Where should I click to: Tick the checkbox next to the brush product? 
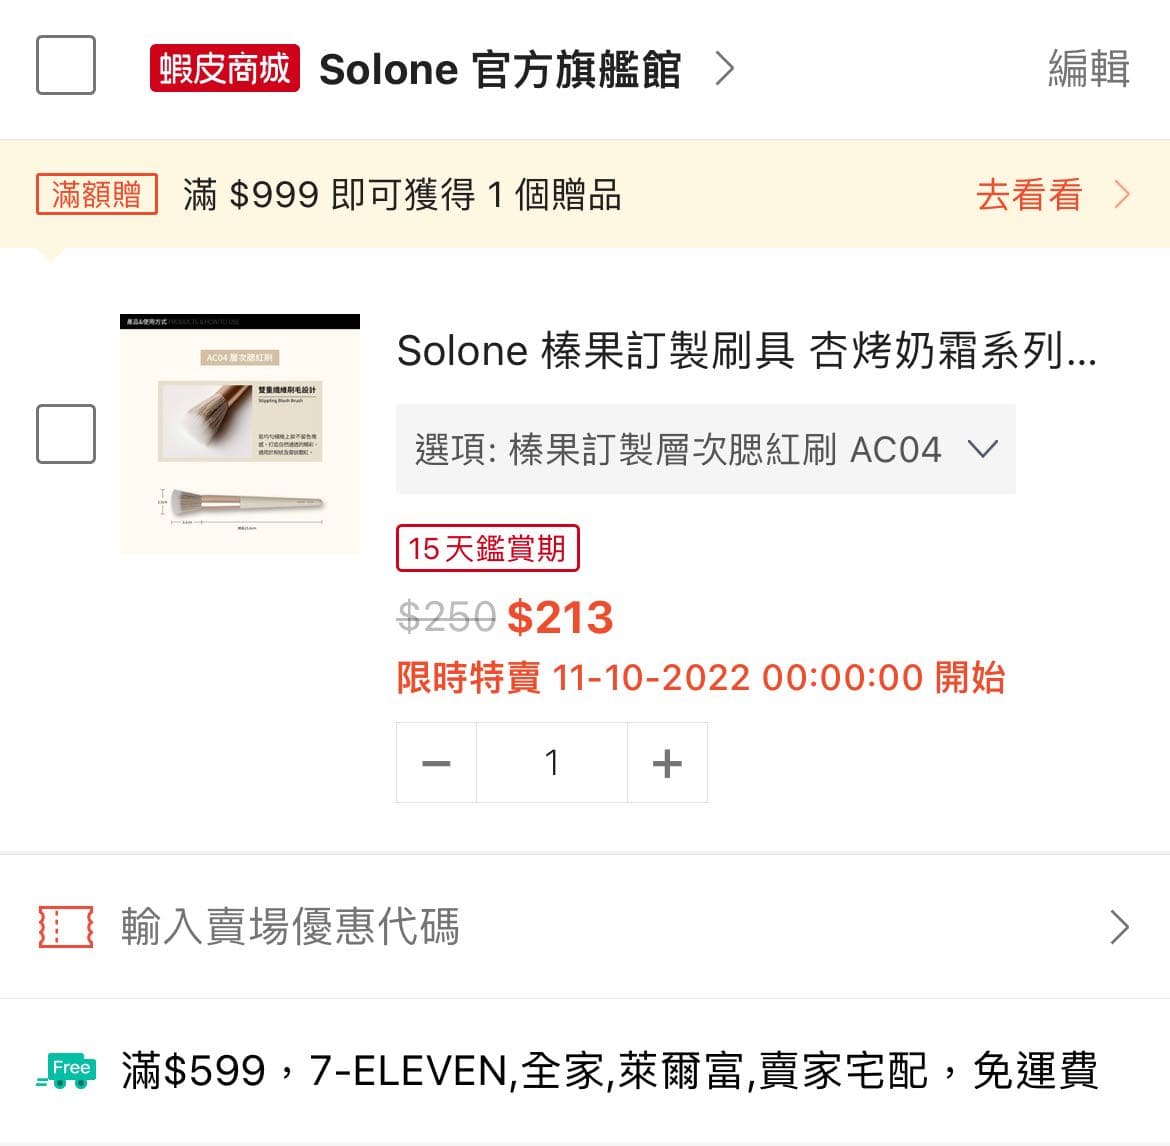coord(65,434)
